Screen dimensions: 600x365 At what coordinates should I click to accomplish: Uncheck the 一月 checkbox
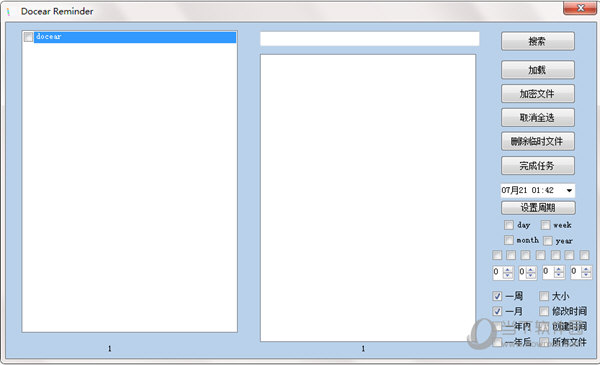point(497,311)
